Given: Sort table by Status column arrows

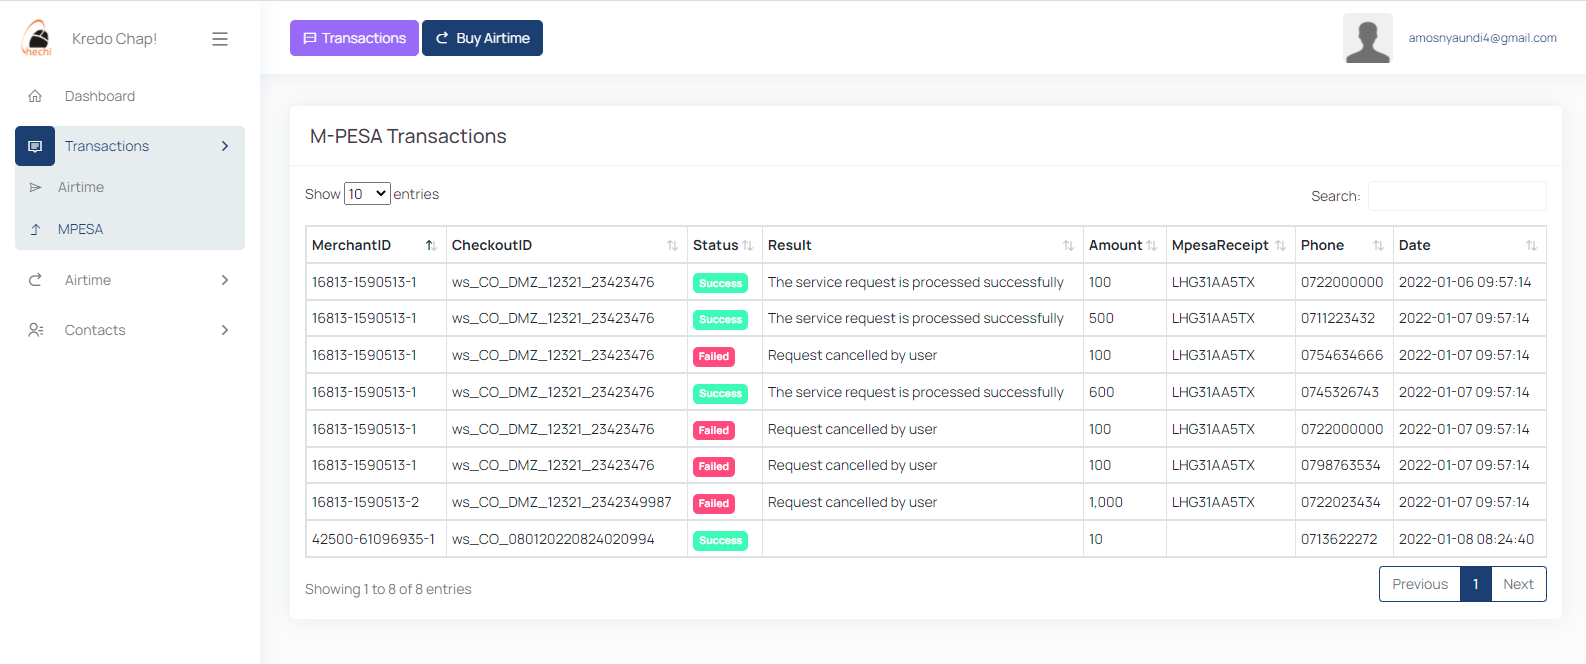Looking at the screenshot, I should pyautogui.click(x=748, y=245).
